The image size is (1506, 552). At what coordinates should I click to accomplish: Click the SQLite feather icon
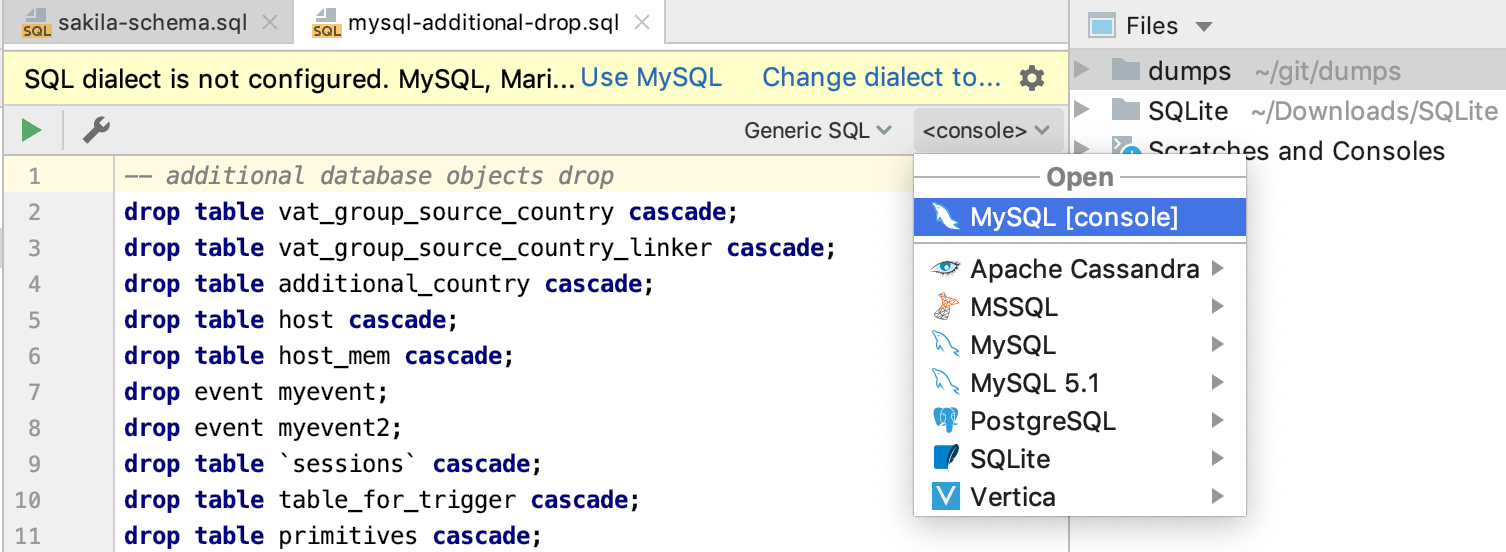(x=945, y=459)
